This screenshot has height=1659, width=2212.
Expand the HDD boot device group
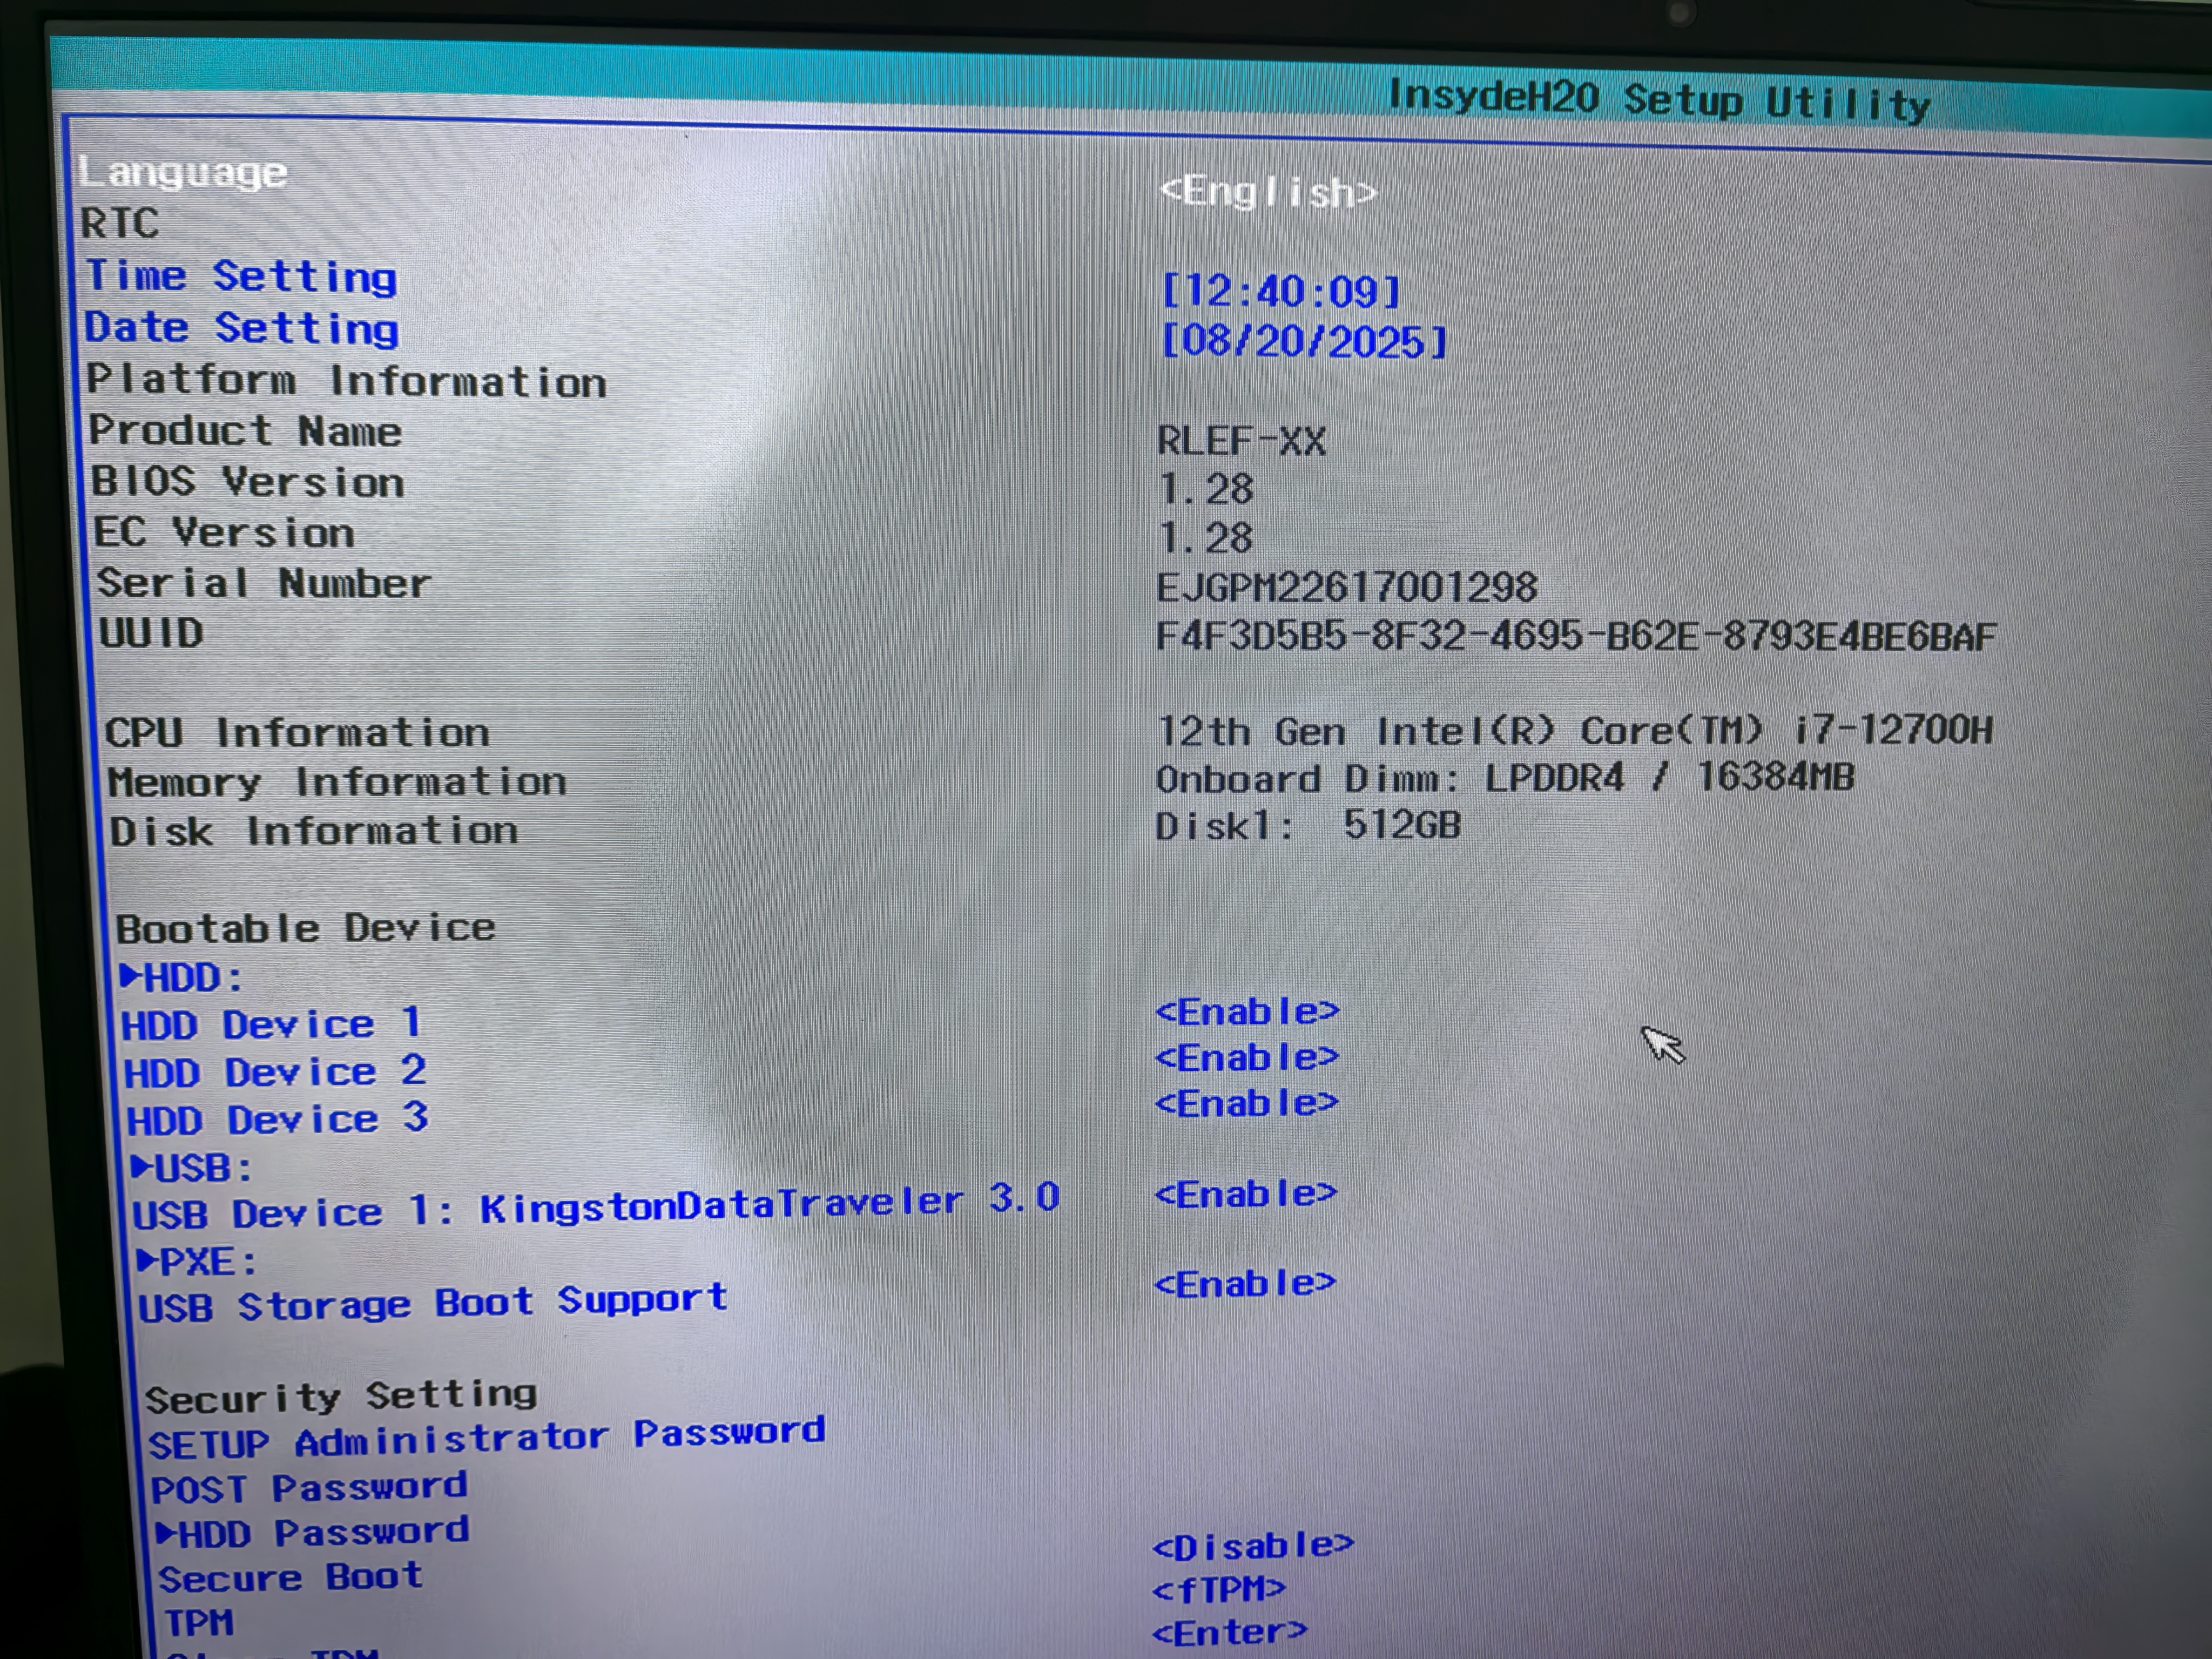pos(182,977)
